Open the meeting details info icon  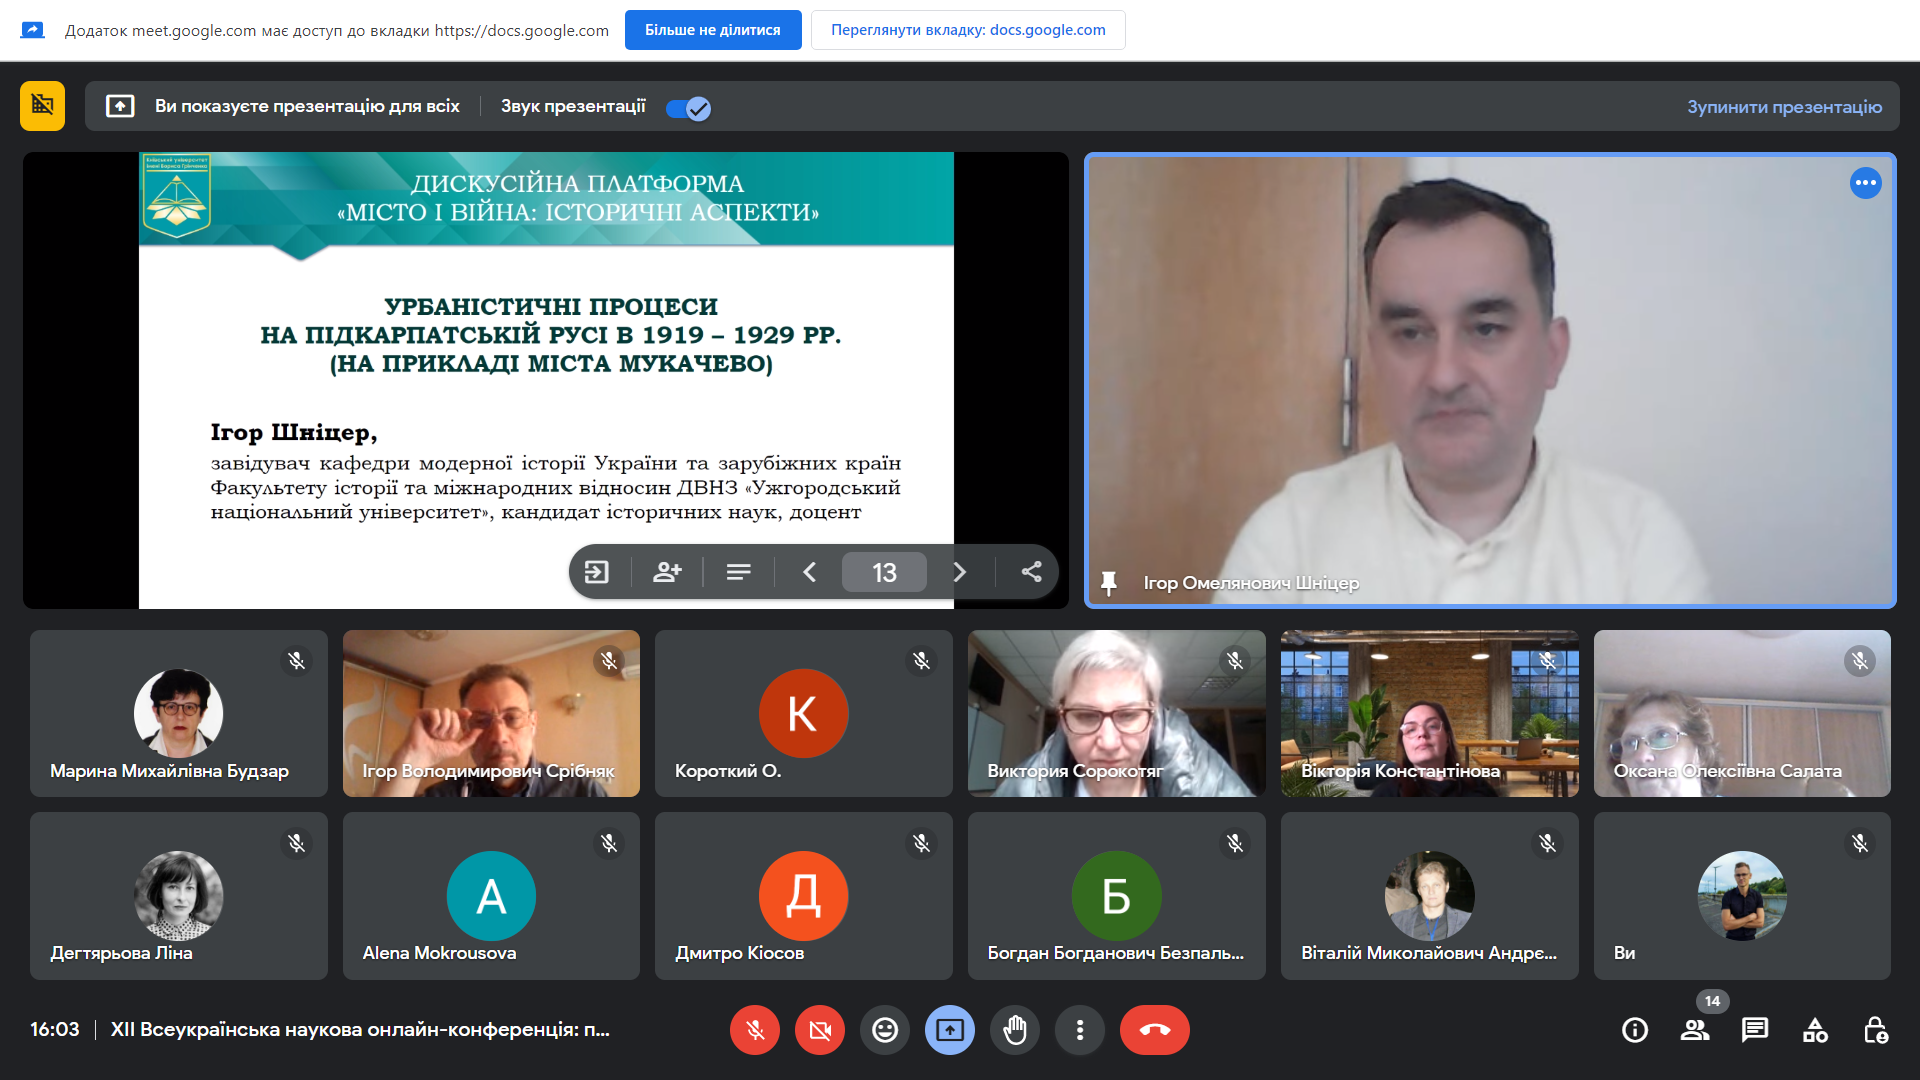pyautogui.click(x=1635, y=1030)
